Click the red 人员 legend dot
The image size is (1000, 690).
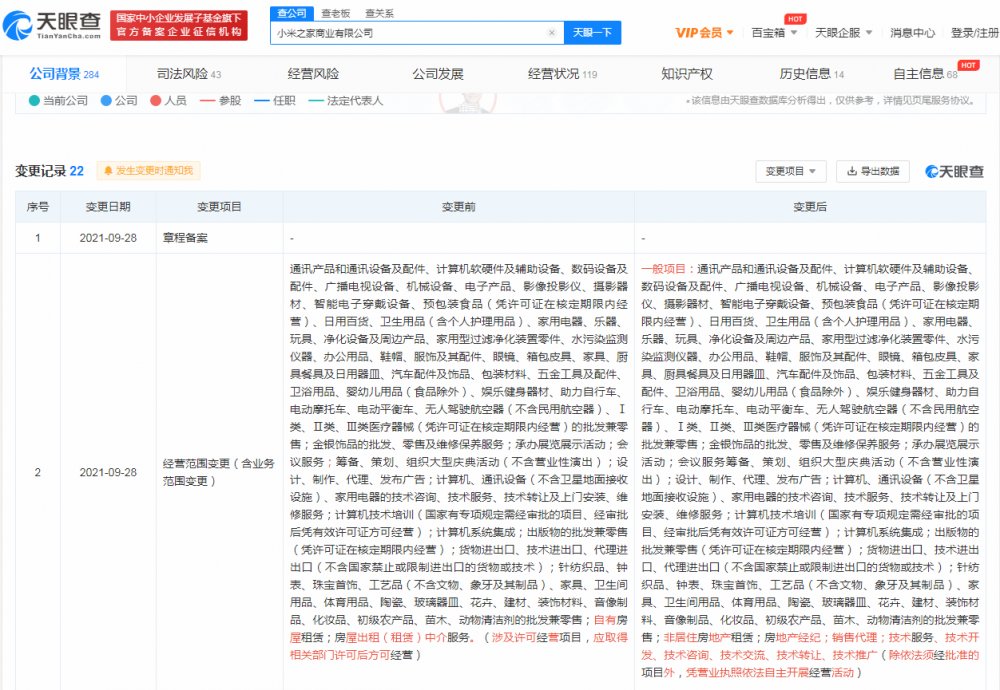[154, 101]
